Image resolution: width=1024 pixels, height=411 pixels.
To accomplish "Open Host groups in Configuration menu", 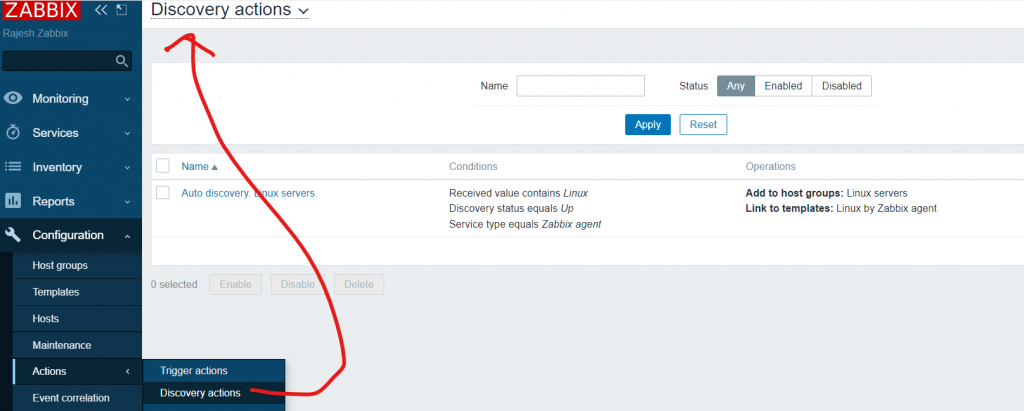I will 60,265.
